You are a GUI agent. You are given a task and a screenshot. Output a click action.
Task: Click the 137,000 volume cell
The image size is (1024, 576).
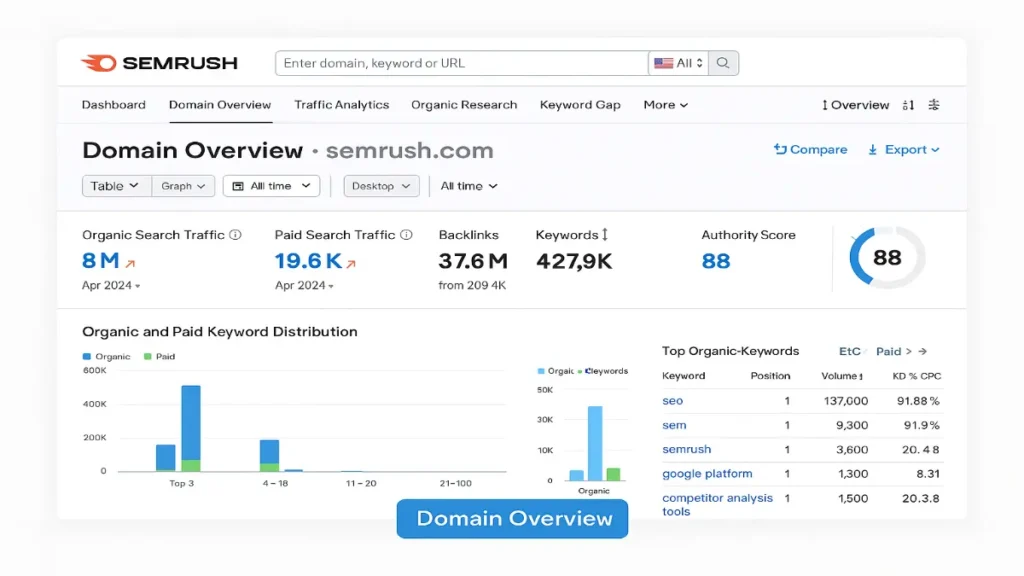[846, 401]
